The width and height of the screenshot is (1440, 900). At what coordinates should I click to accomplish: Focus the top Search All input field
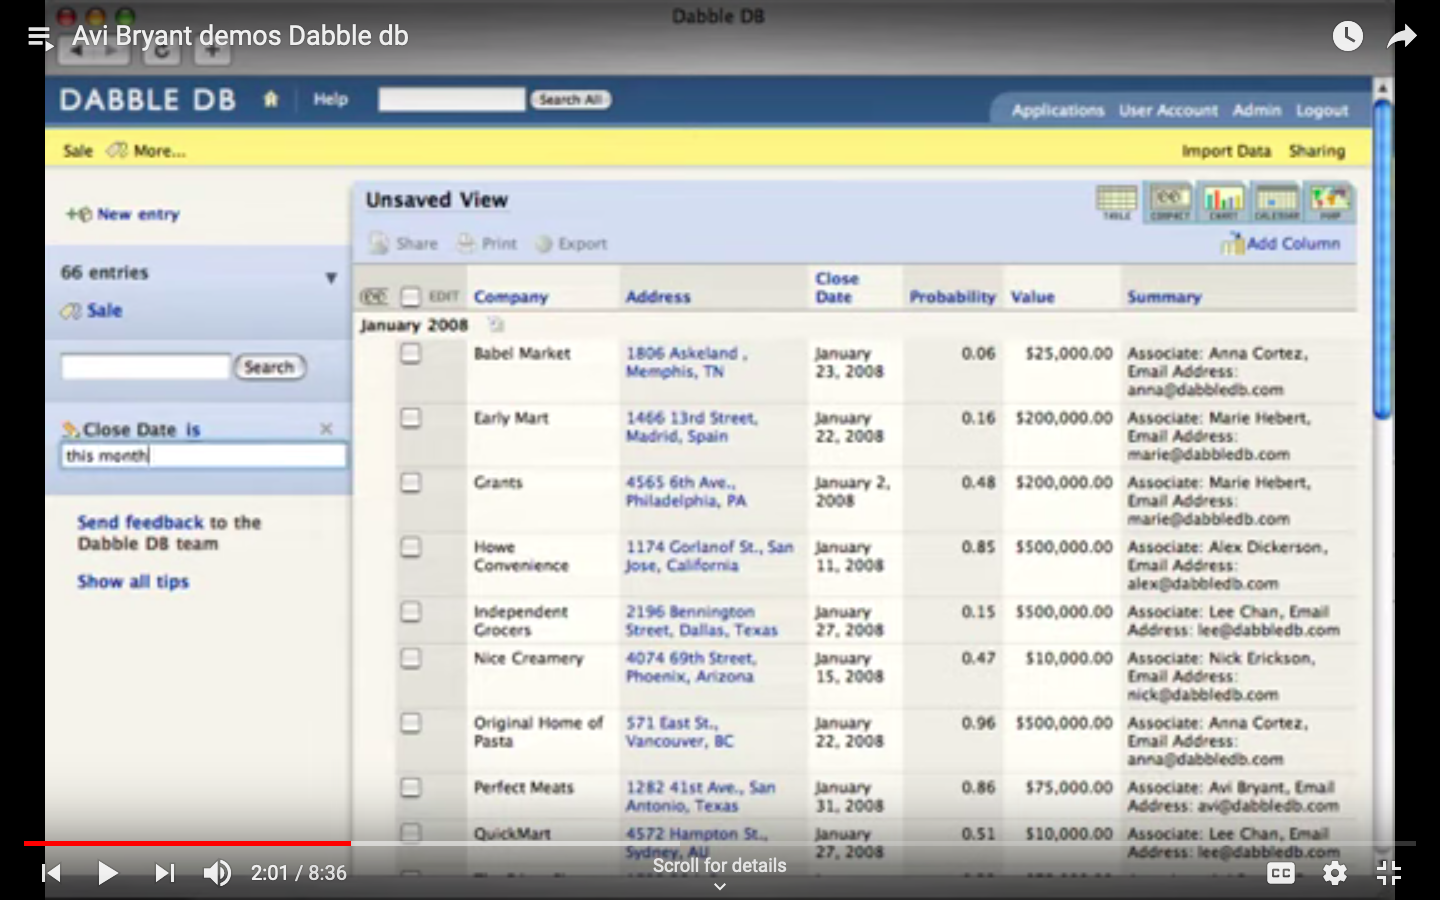tap(451, 99)
